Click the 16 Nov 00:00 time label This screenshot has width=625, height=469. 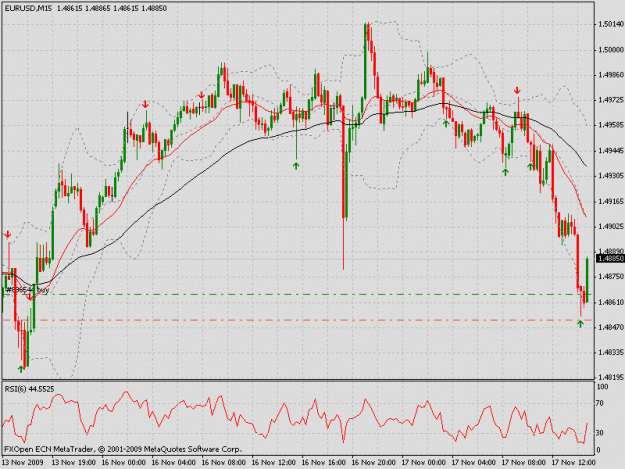click(x=124, y=463)
